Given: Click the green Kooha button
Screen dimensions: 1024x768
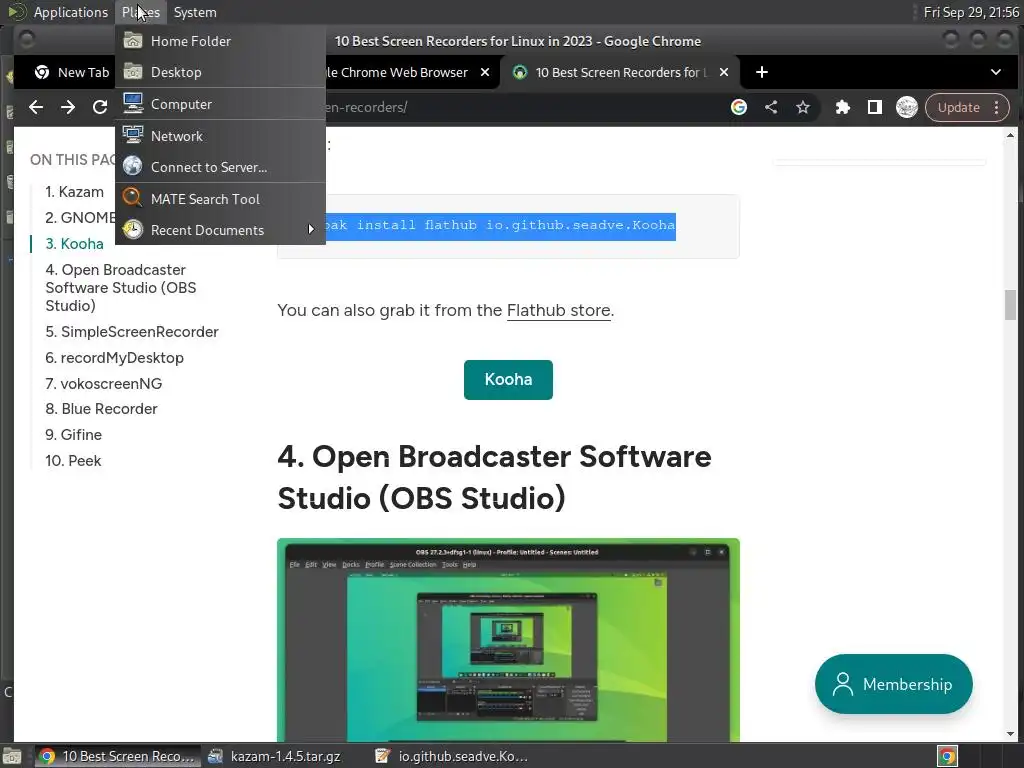Looking at the screenshot, I should 508,379.
